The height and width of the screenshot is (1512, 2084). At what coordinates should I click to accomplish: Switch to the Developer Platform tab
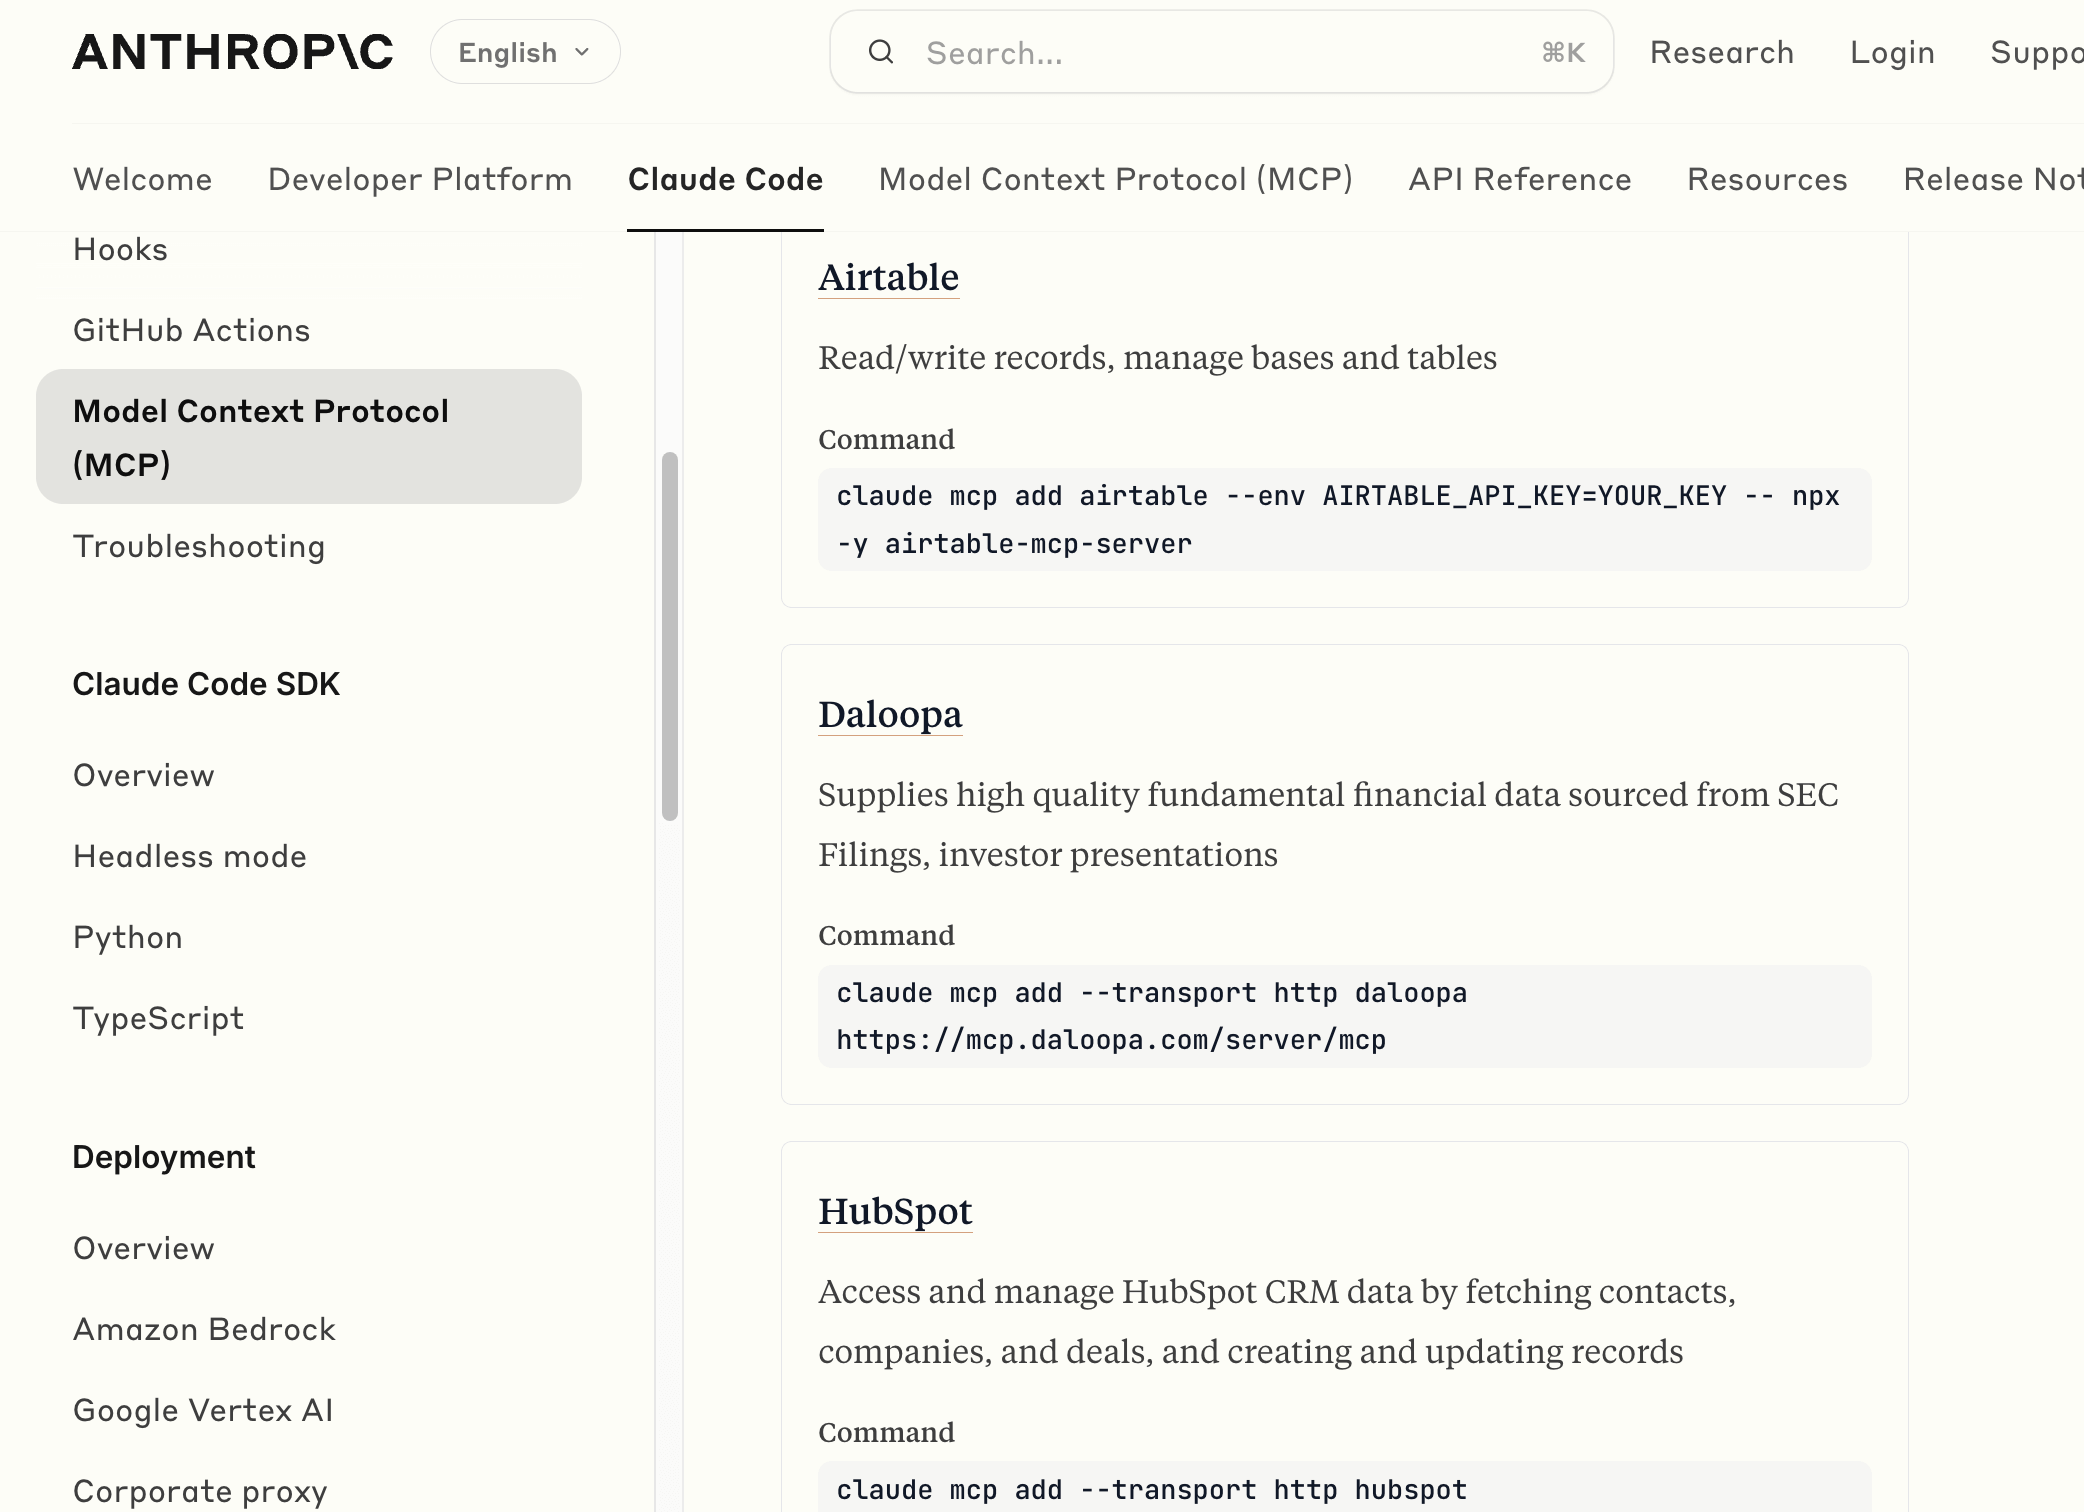tap(420, 179)
